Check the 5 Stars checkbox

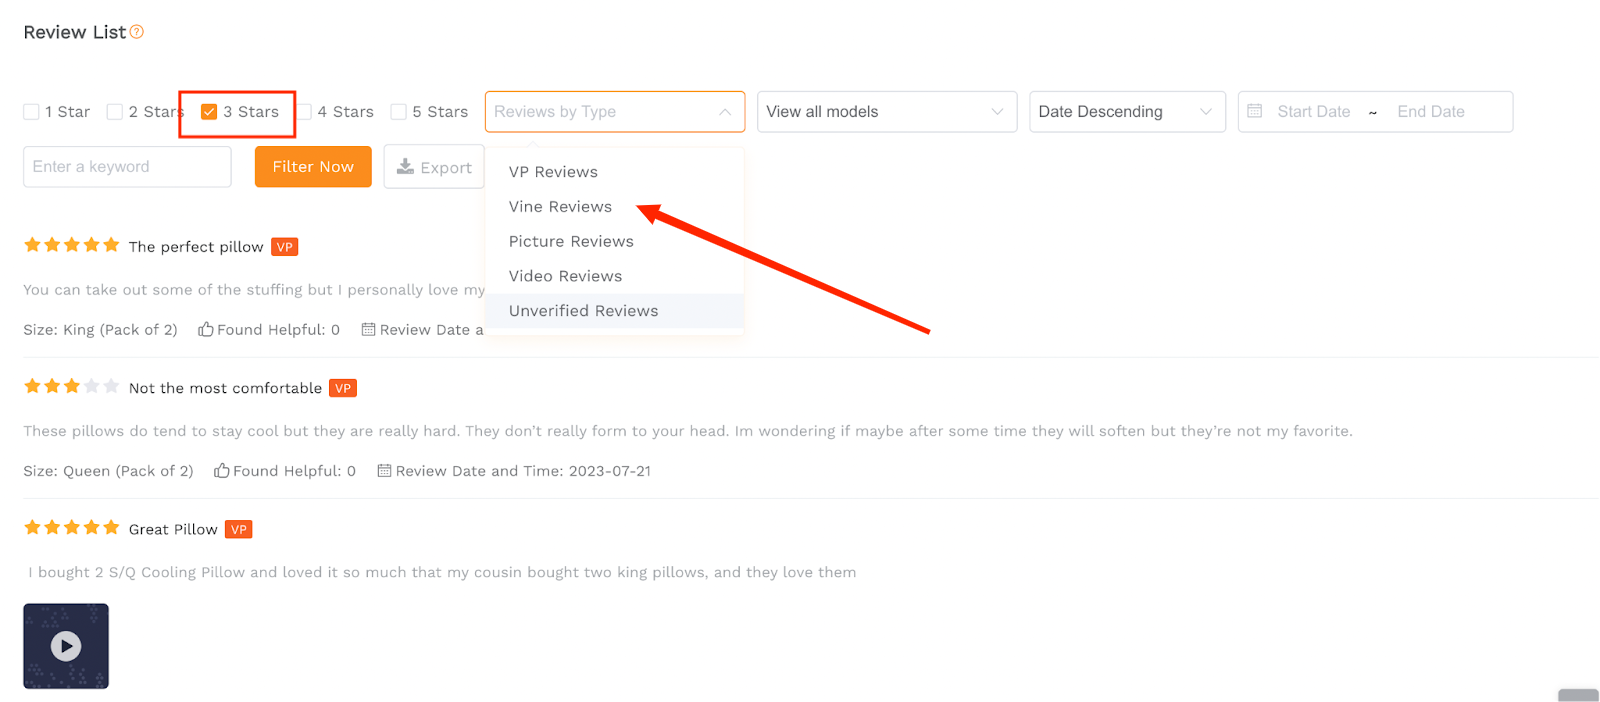point(399,112)
